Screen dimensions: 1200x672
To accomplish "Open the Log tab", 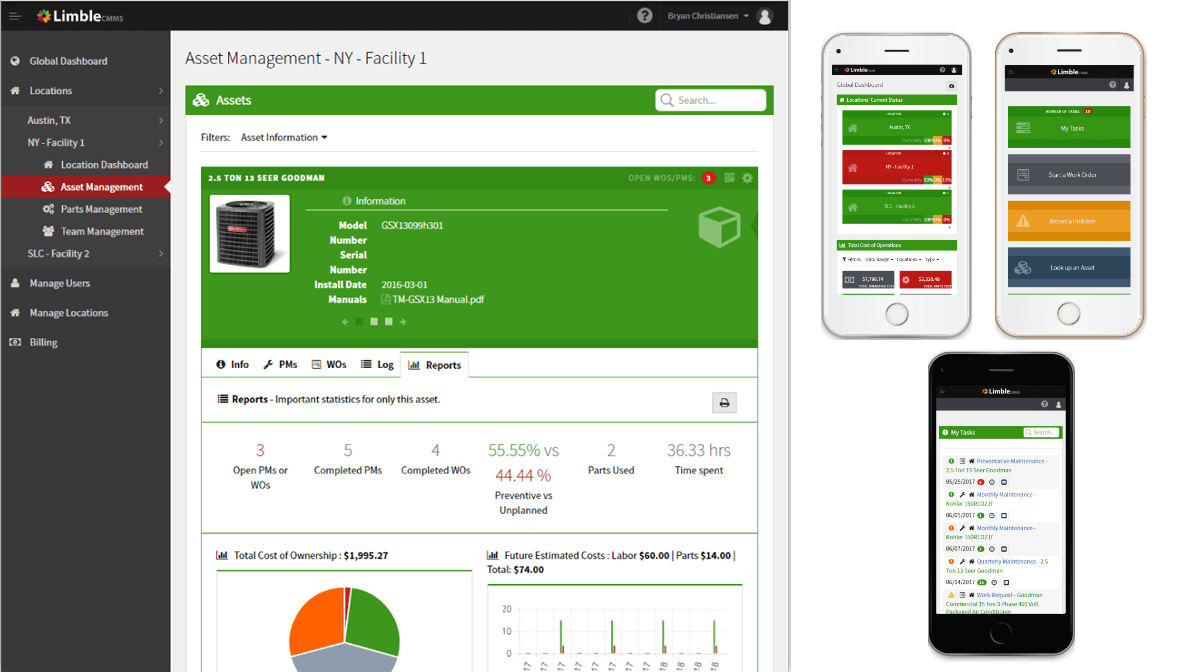I will coord(378,365).
